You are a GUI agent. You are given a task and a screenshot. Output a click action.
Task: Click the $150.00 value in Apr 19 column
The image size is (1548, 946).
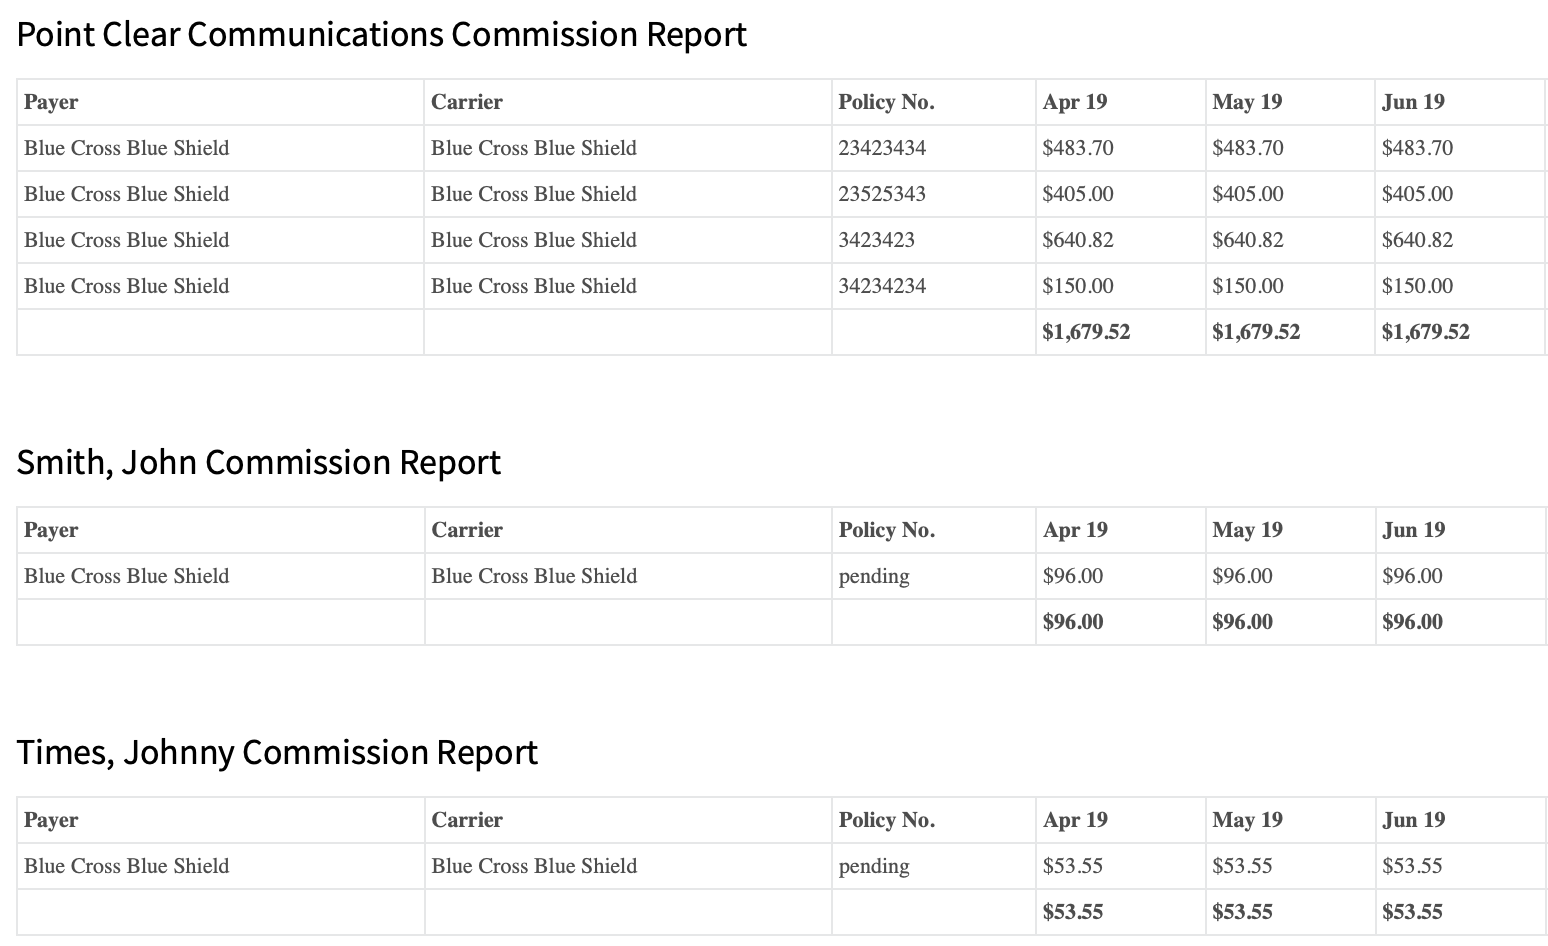coord(1077,286)
